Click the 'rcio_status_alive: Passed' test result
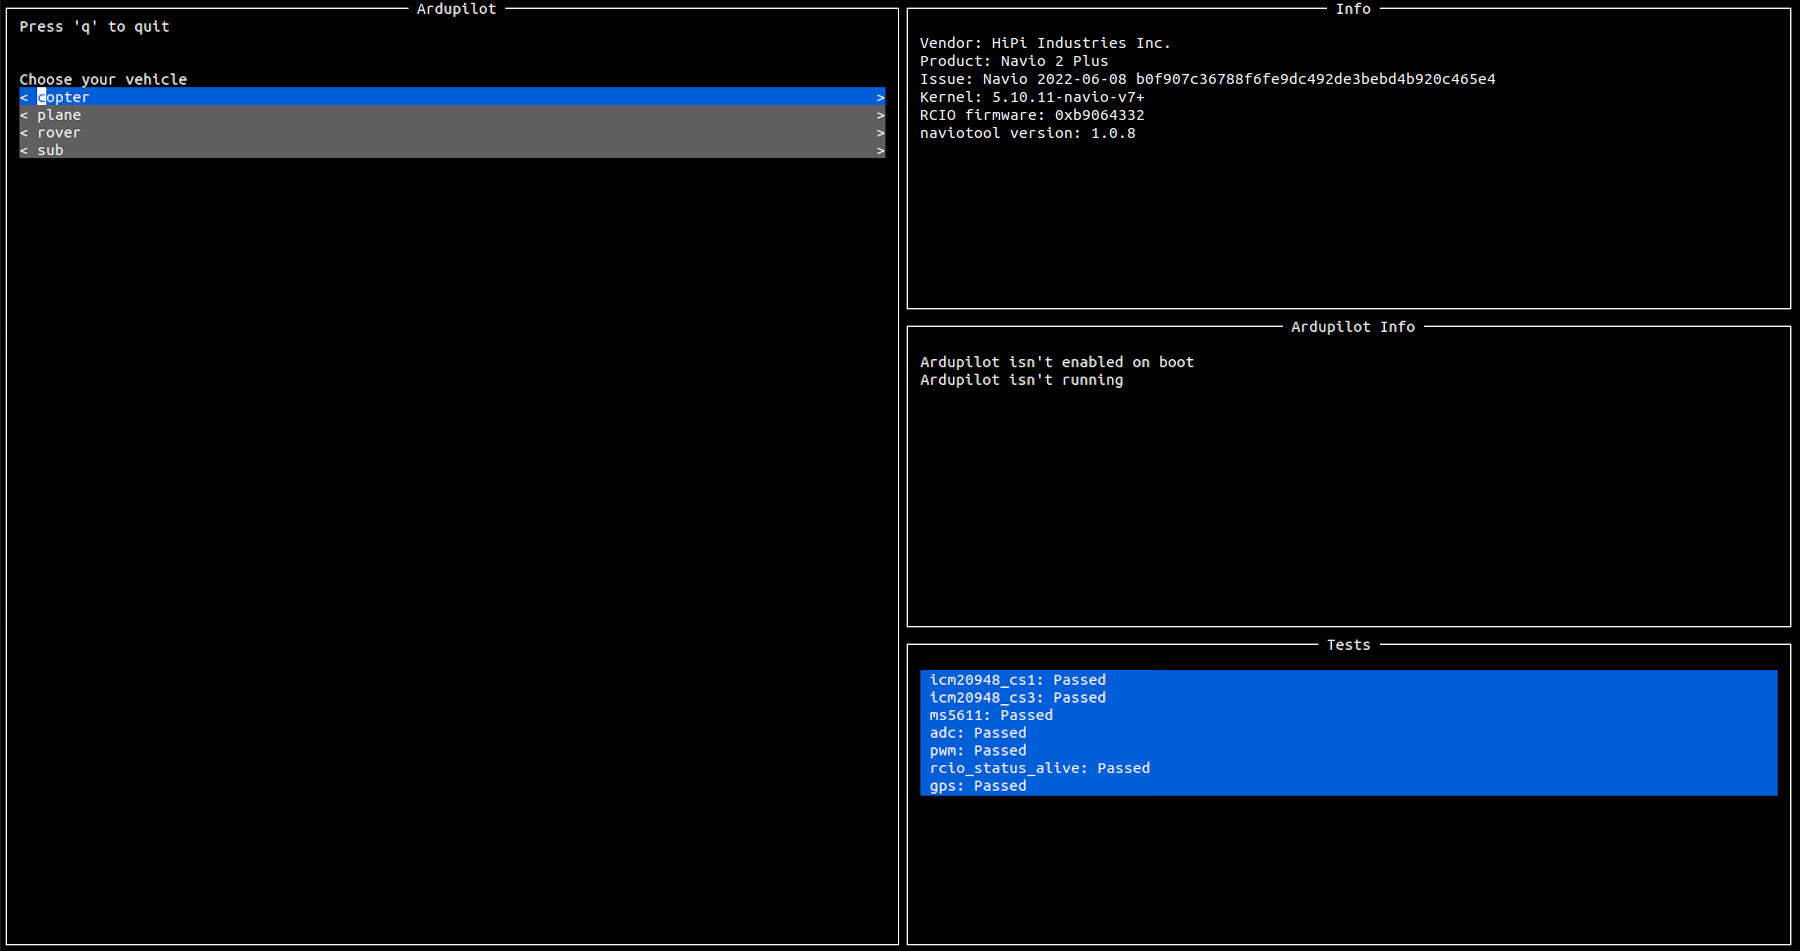1800x951 pixels. [x=1040, y=768]
